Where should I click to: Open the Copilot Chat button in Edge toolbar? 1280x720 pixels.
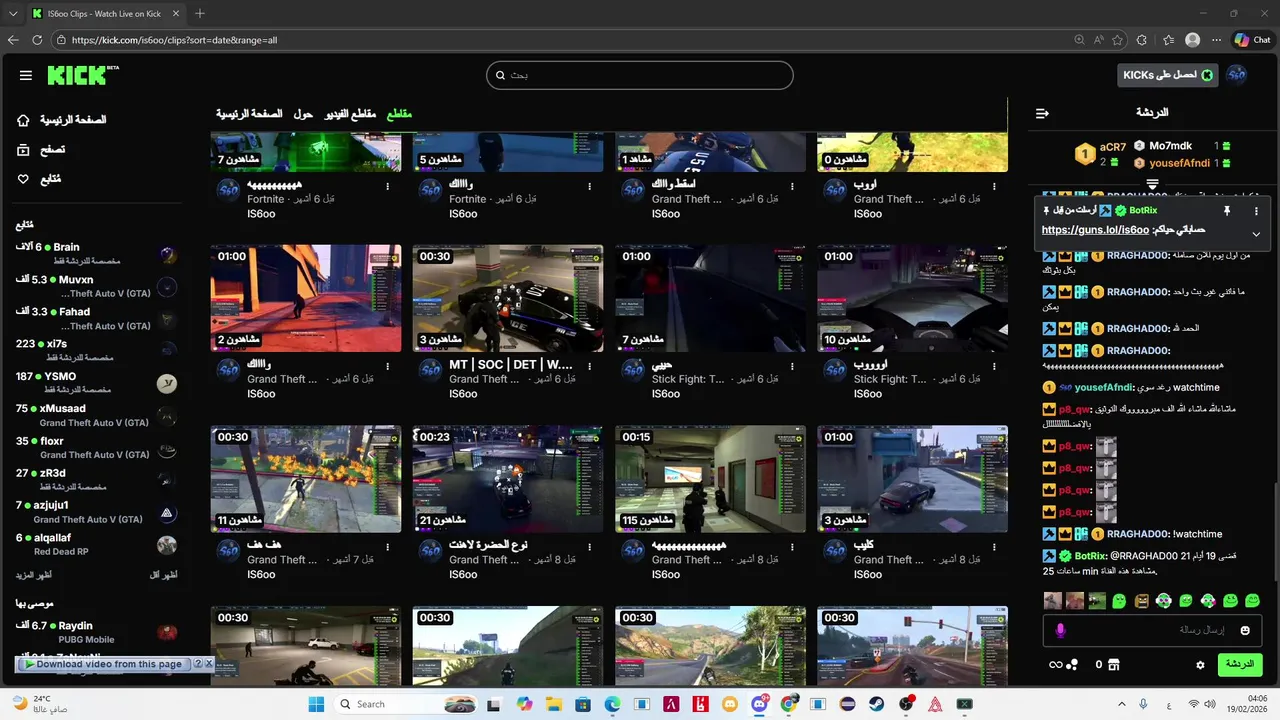point(1253,40)
